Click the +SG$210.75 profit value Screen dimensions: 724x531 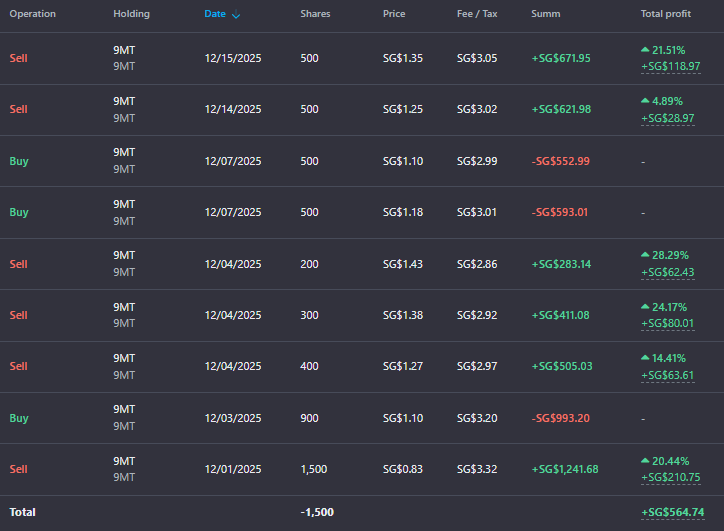point(670,477)
